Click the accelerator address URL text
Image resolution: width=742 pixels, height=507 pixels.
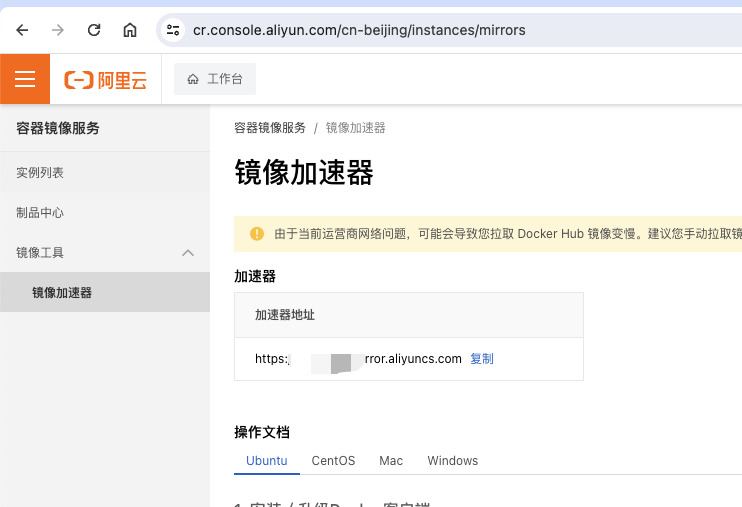point(358,359)
